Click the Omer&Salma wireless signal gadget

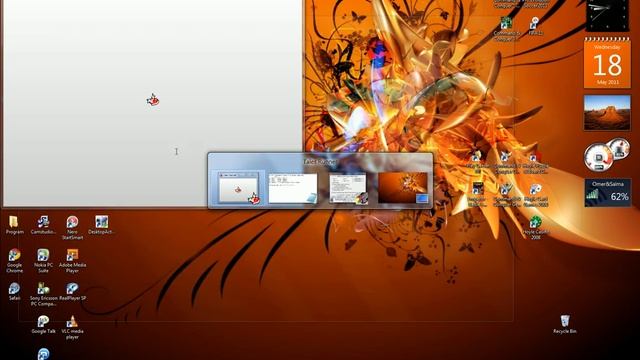[607, 192]
